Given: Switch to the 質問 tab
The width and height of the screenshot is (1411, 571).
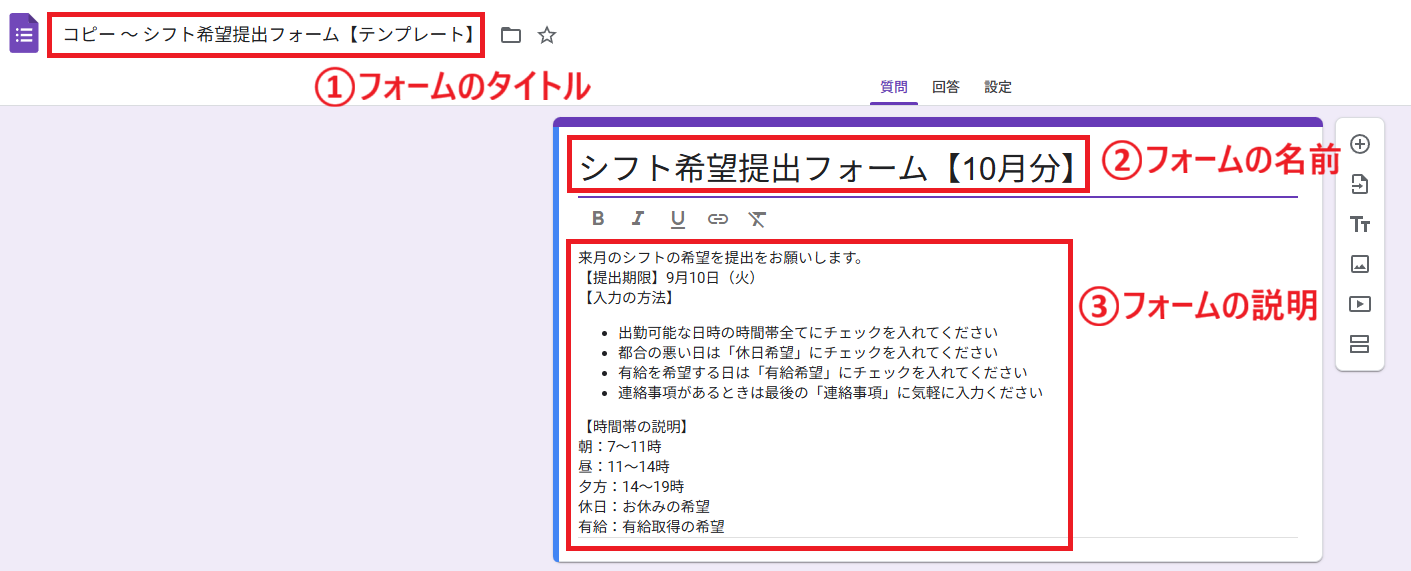Looking at the screenshot, I should pos(893,87).
